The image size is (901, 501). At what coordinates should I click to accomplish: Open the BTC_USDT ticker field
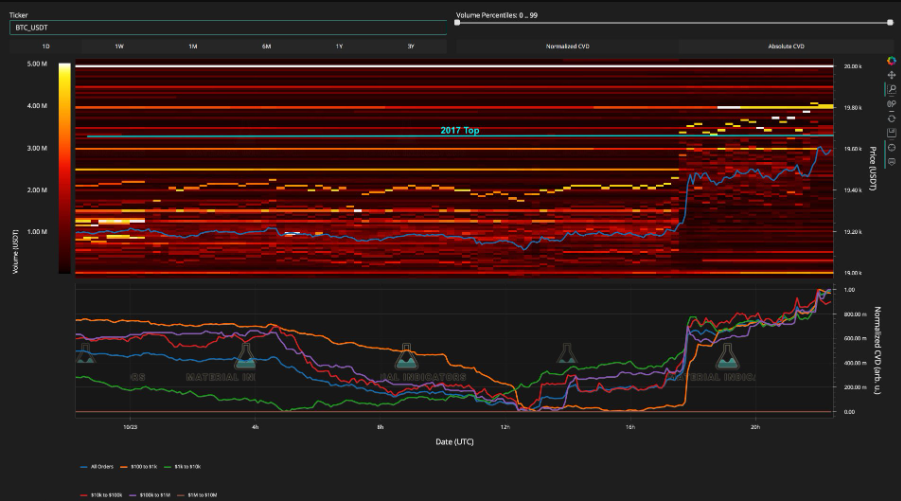click(x=228, y=28)
